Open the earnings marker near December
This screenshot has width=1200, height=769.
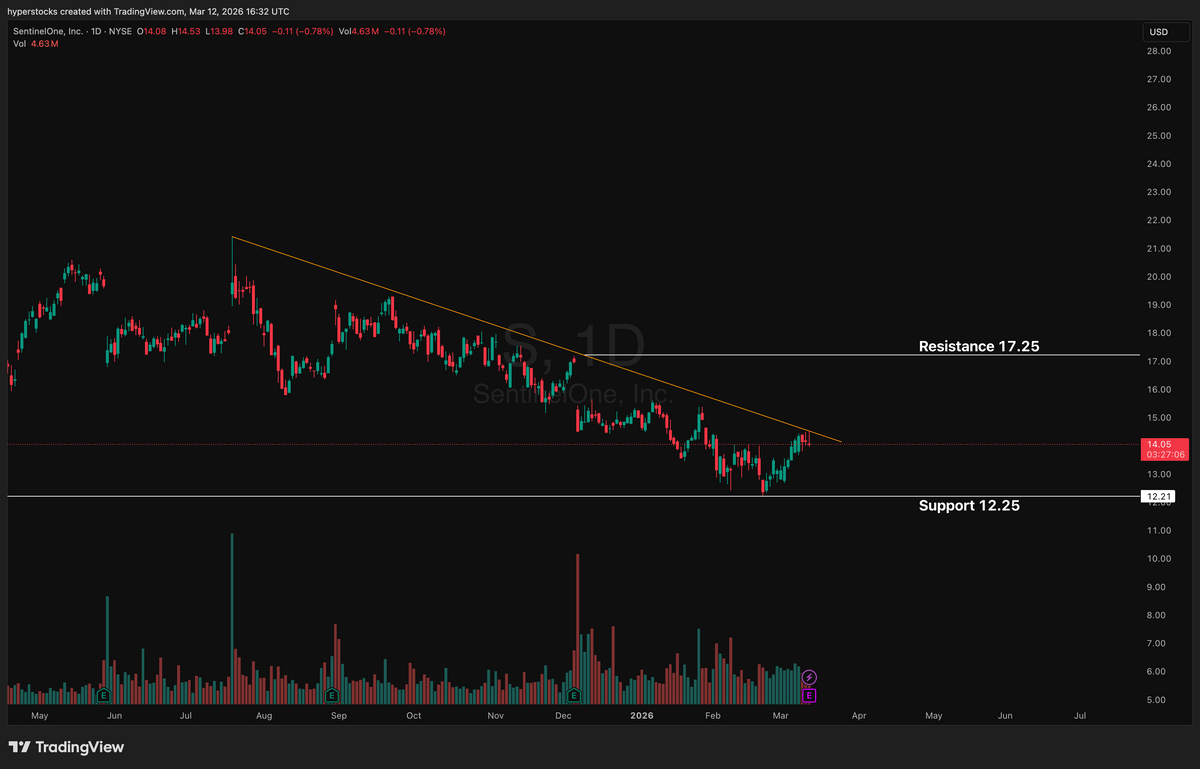(x=574, y=694)
